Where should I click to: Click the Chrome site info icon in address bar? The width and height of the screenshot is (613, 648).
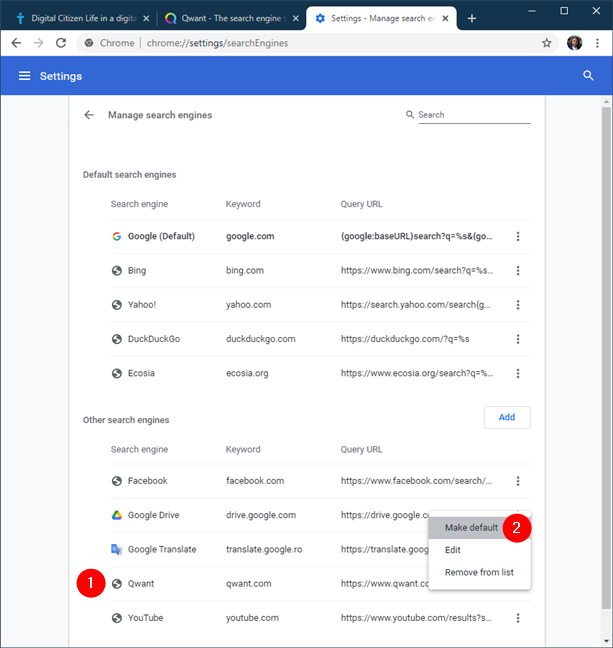[x=89, y=43]
